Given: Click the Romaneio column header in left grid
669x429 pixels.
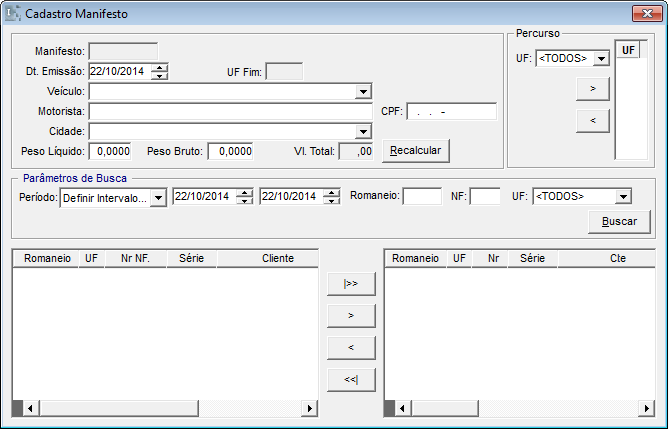Looking at the screenshot, I should [47, 258].
